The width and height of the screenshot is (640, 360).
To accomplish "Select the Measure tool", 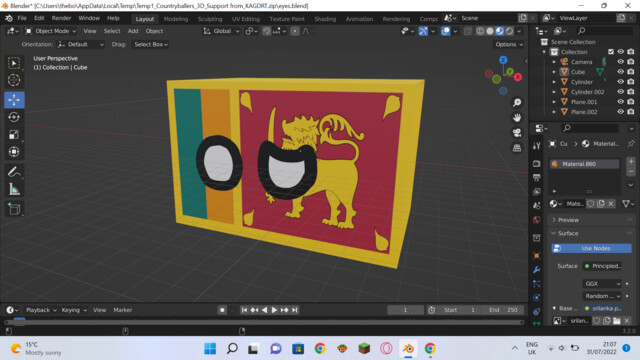I will pyautogui.click(x=14, y=189).
